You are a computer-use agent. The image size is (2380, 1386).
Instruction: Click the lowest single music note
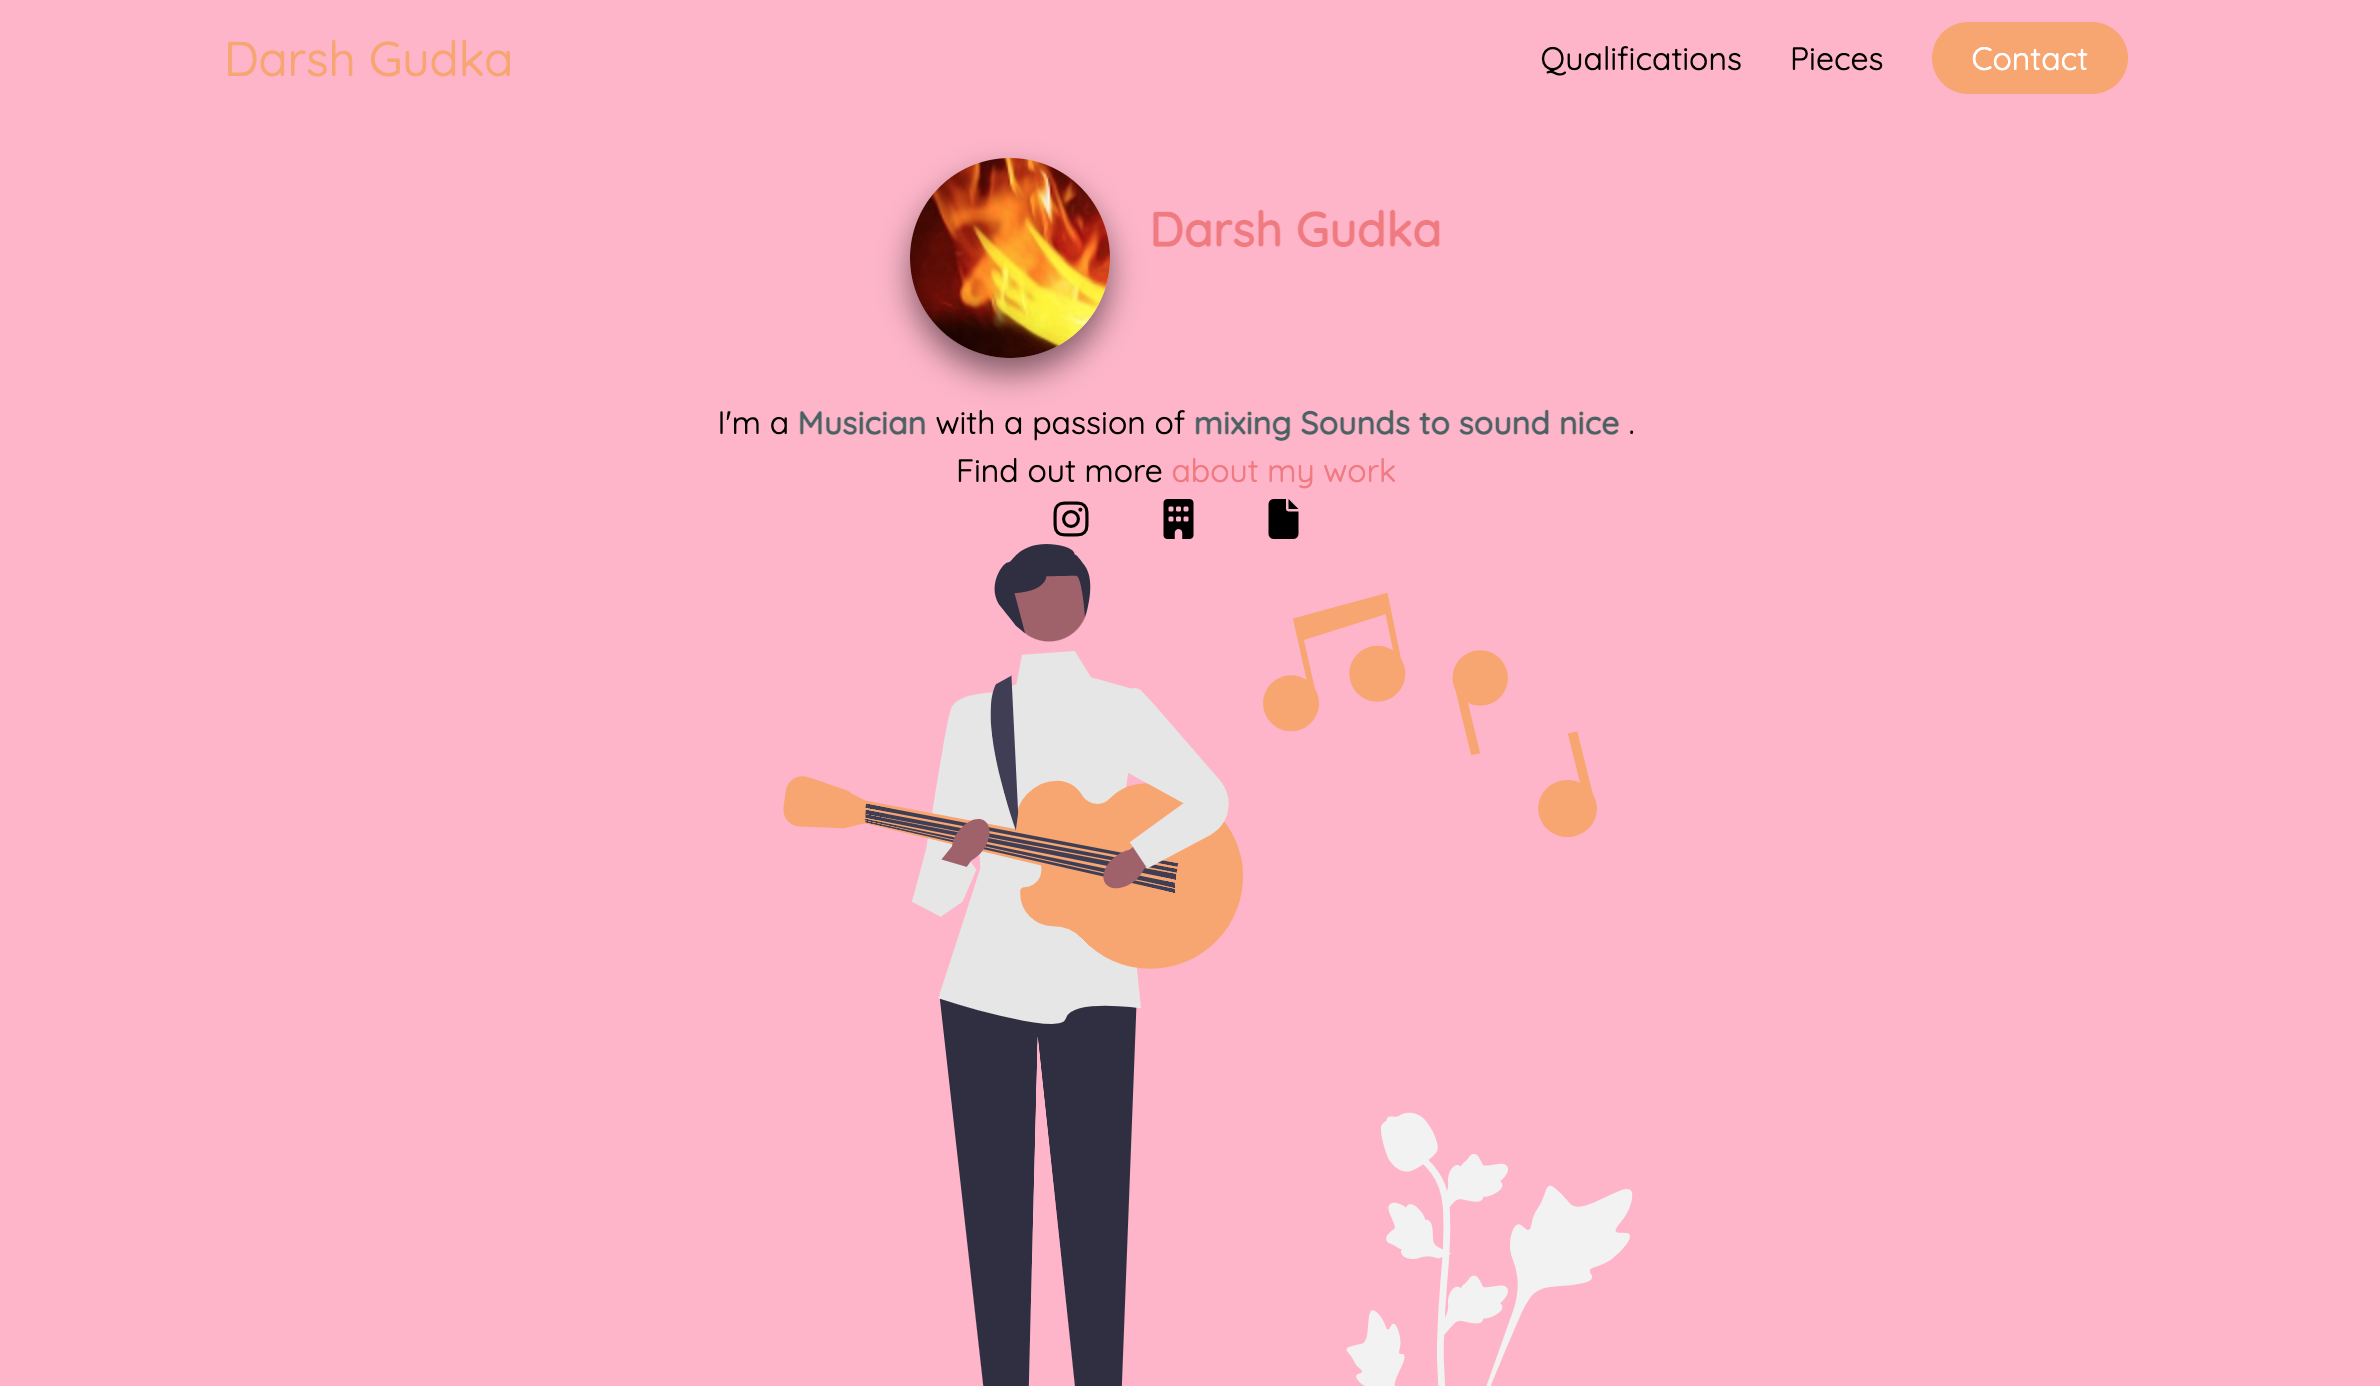(x=1568, y=785)
